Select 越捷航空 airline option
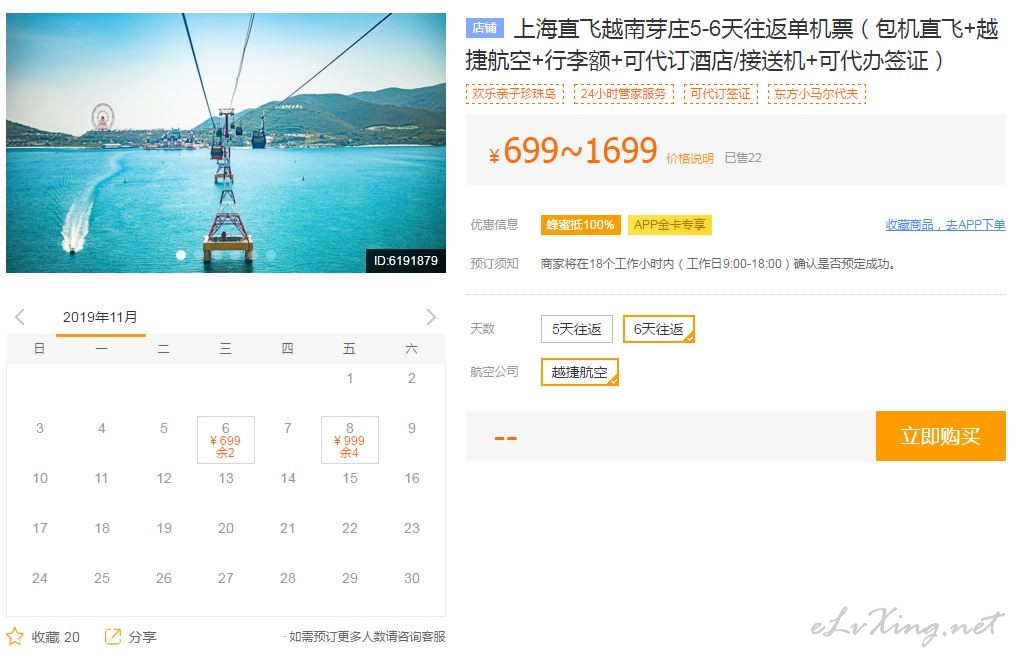This screenshot has height=659, width=1015. pyautogui.click(x=579, y=372)
